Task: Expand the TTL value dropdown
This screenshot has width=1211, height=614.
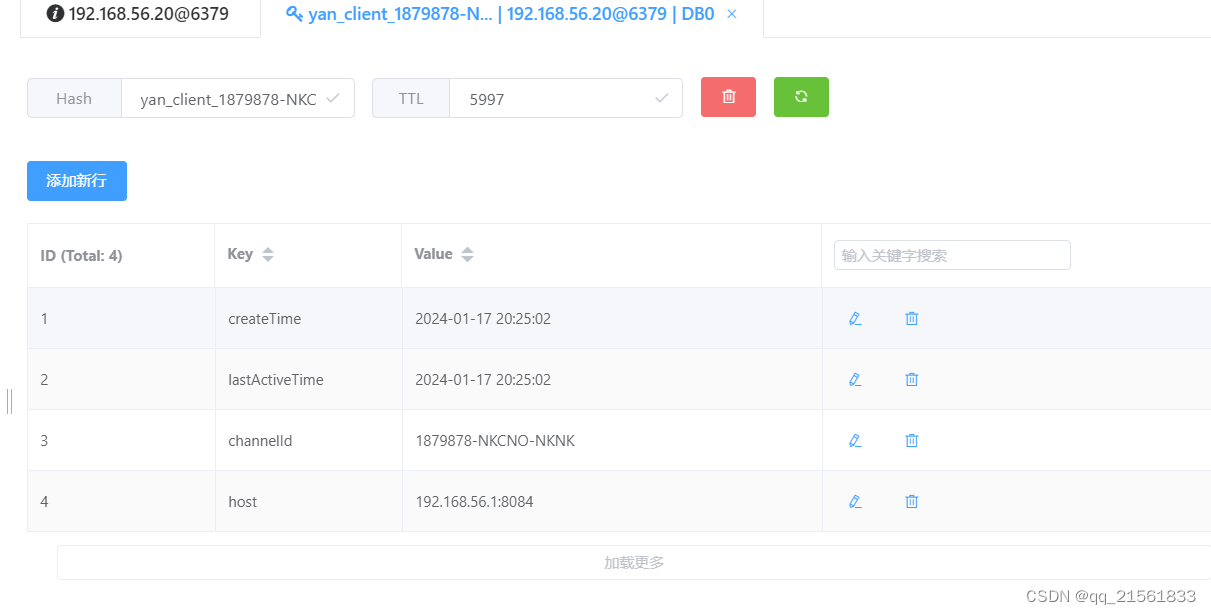Action: point(661,98)
